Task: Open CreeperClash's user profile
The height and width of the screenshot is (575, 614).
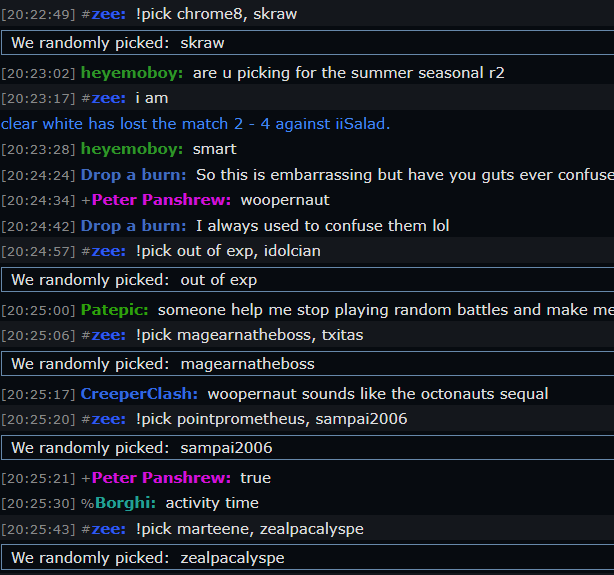Action: click(139, 394)
